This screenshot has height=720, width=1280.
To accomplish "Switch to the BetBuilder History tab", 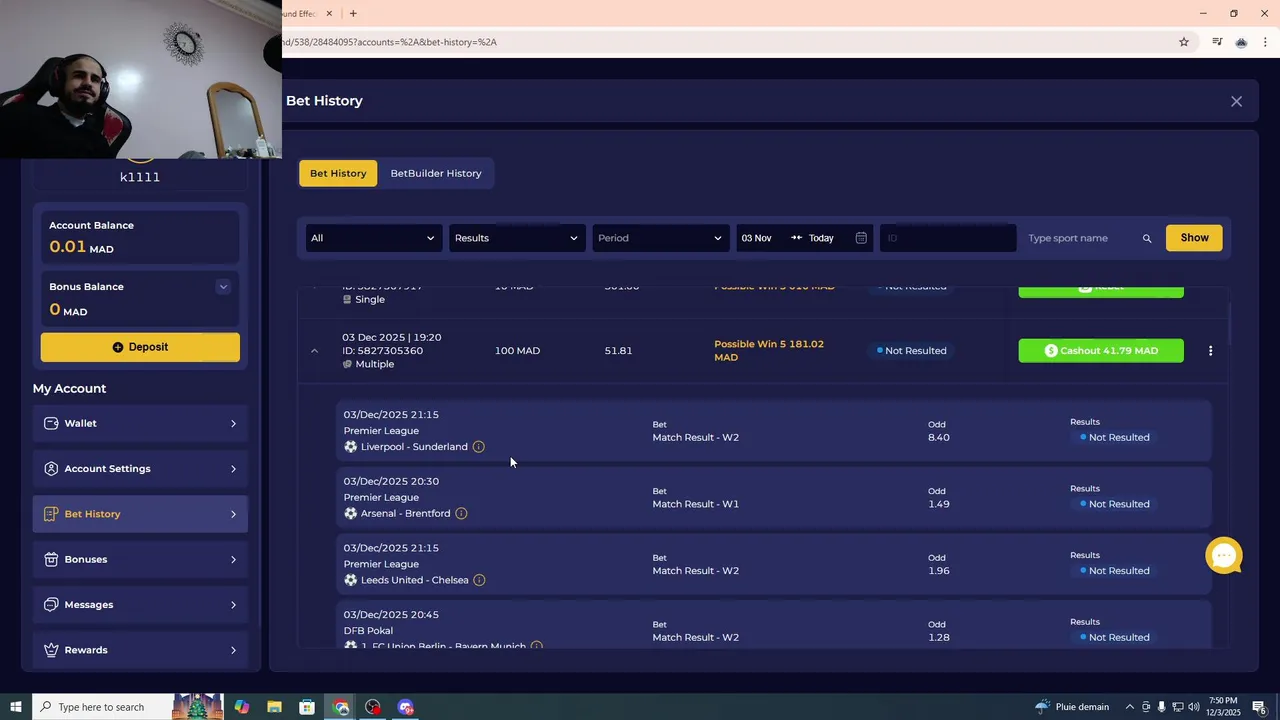I will (436, 173).
